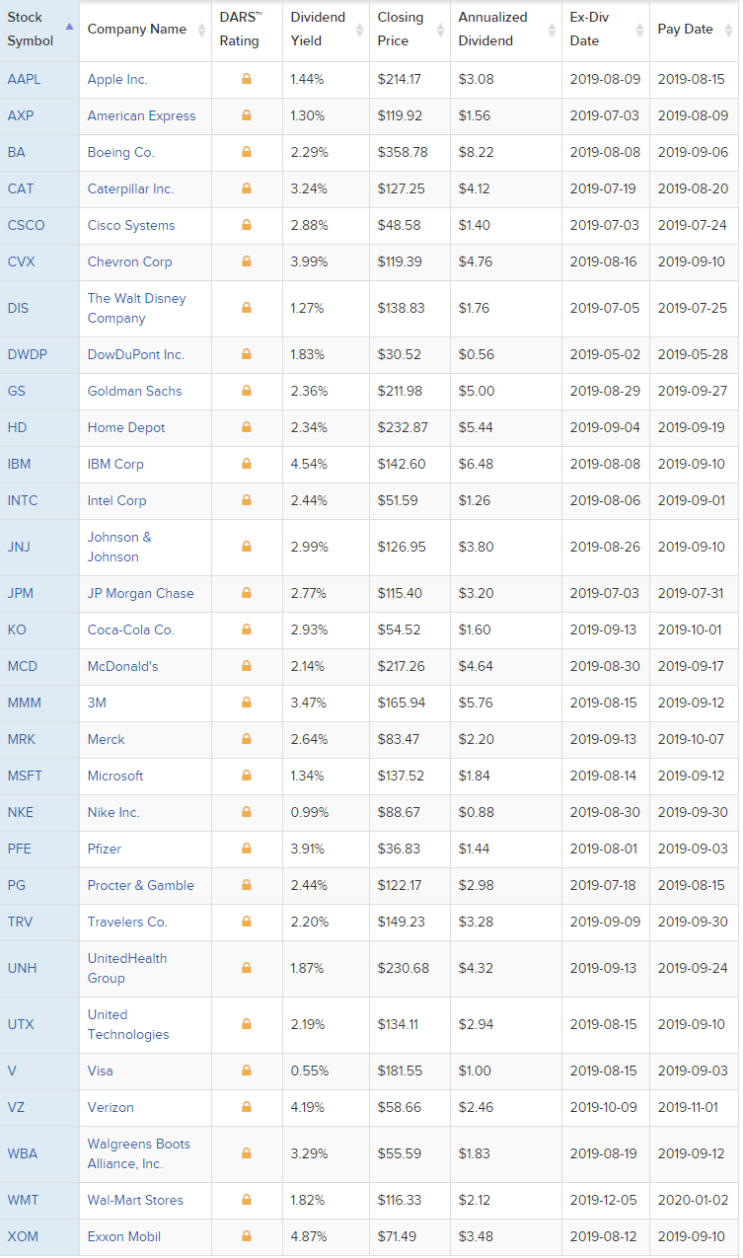Click the DARS lock icon for Apple Inc.

click(247, 79)
